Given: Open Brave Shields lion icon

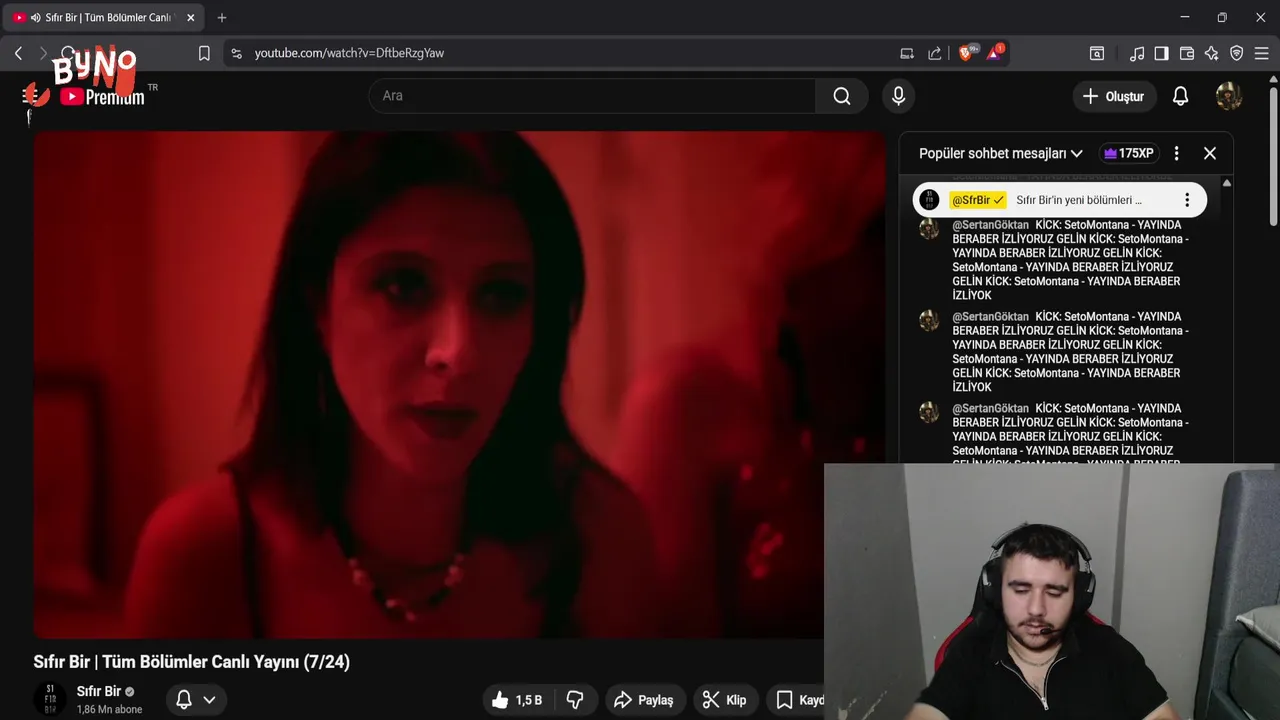Looking at the screenshot, I should (x=966, y=53).
